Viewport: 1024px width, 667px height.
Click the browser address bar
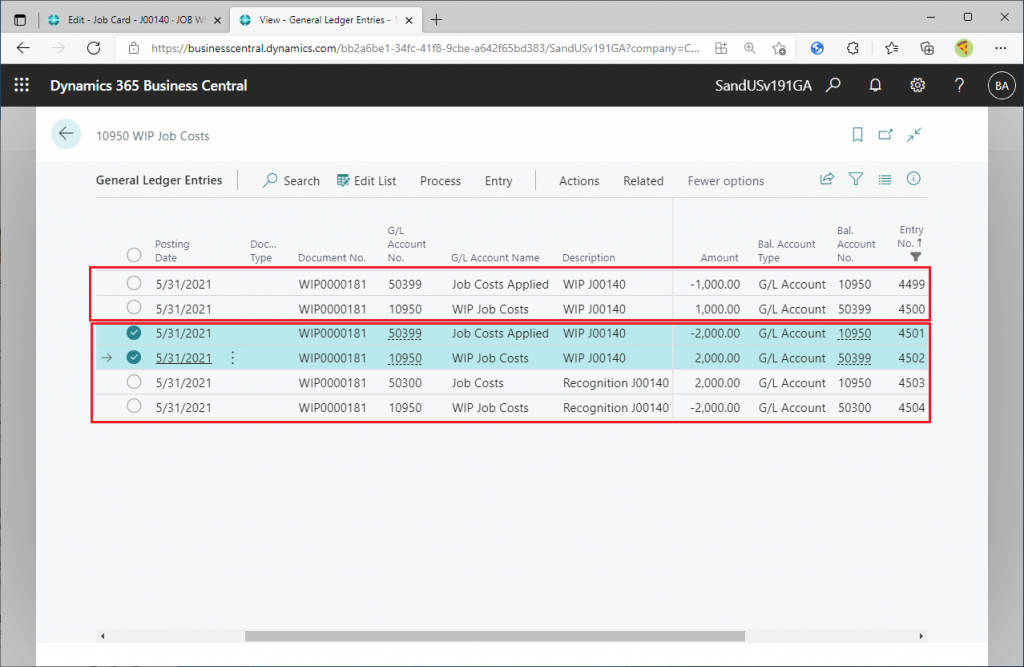coord(424,48)
